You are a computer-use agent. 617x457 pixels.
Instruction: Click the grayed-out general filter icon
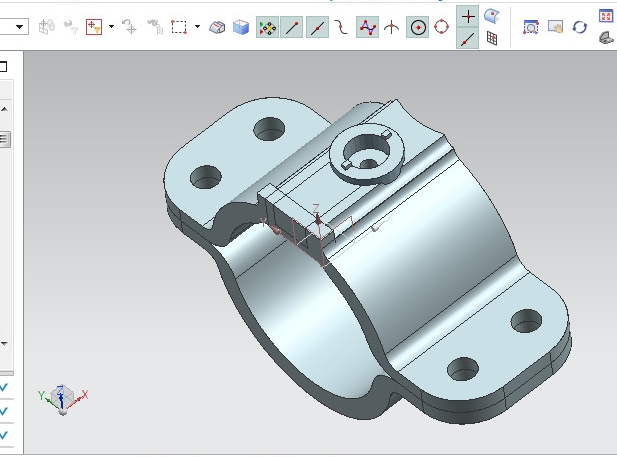pyautogui.click(x=46, y=27)
